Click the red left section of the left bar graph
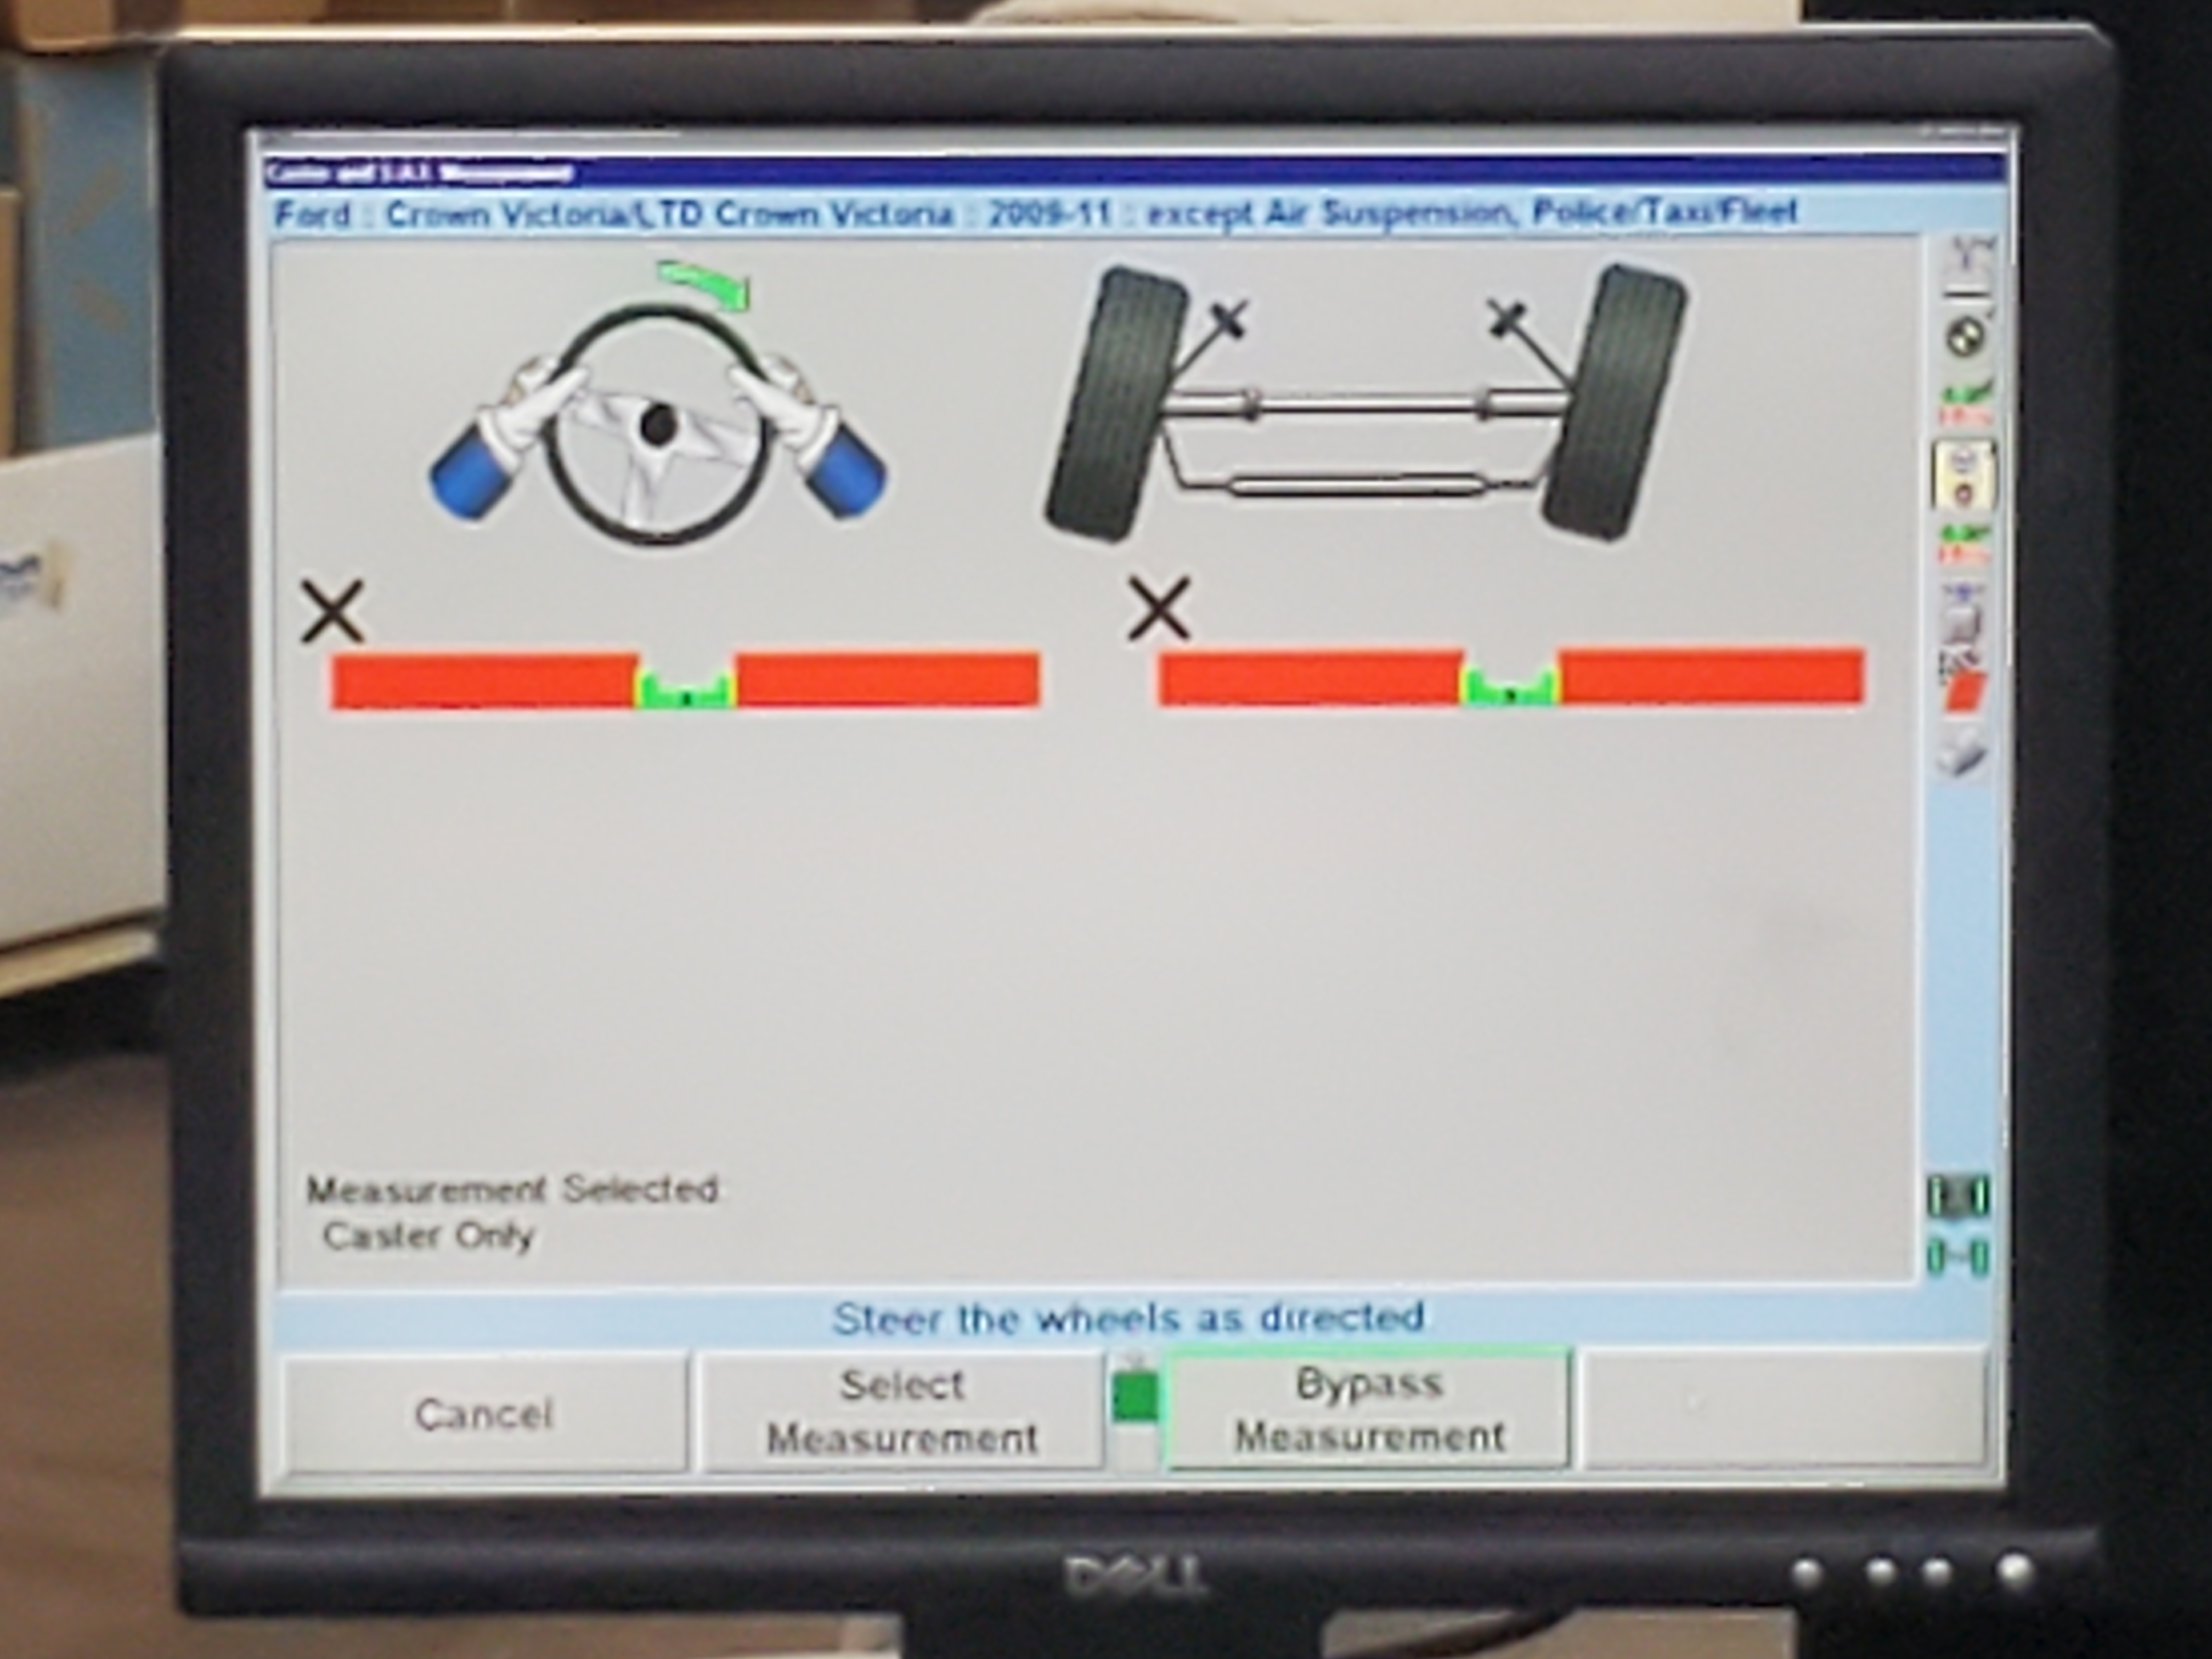This screenshot has width=2212, height=1659. (484, 682)
